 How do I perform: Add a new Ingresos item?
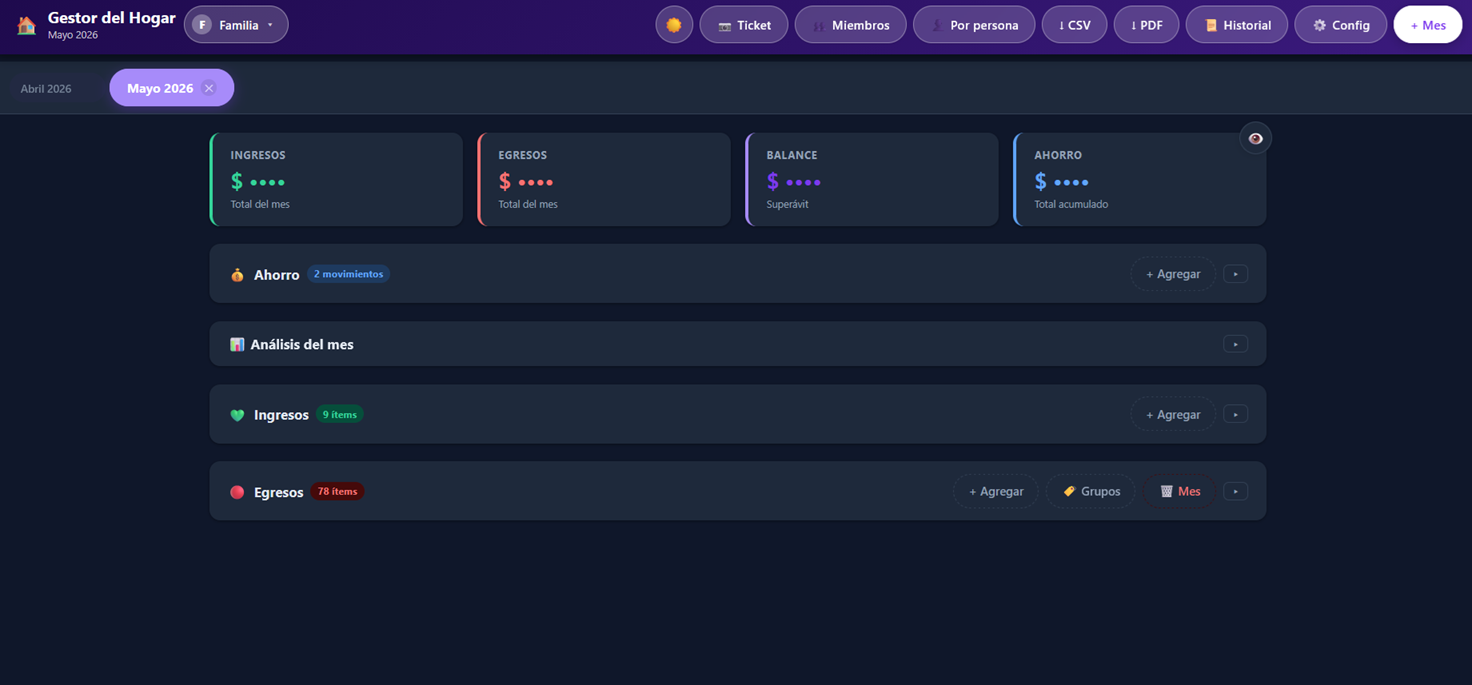[x=1173, y=414]
